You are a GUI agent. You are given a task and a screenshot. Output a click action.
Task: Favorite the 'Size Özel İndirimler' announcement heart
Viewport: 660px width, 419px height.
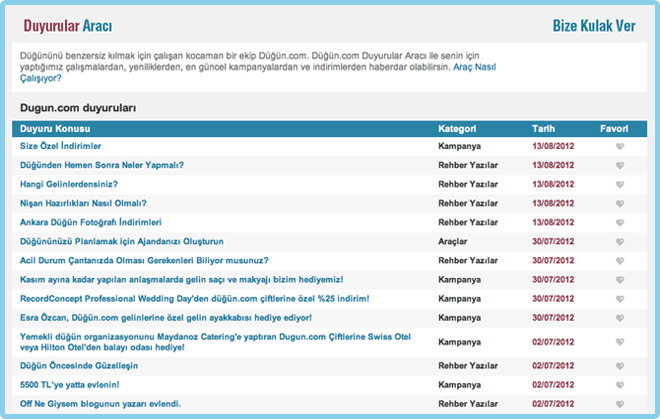pos(620,147)
